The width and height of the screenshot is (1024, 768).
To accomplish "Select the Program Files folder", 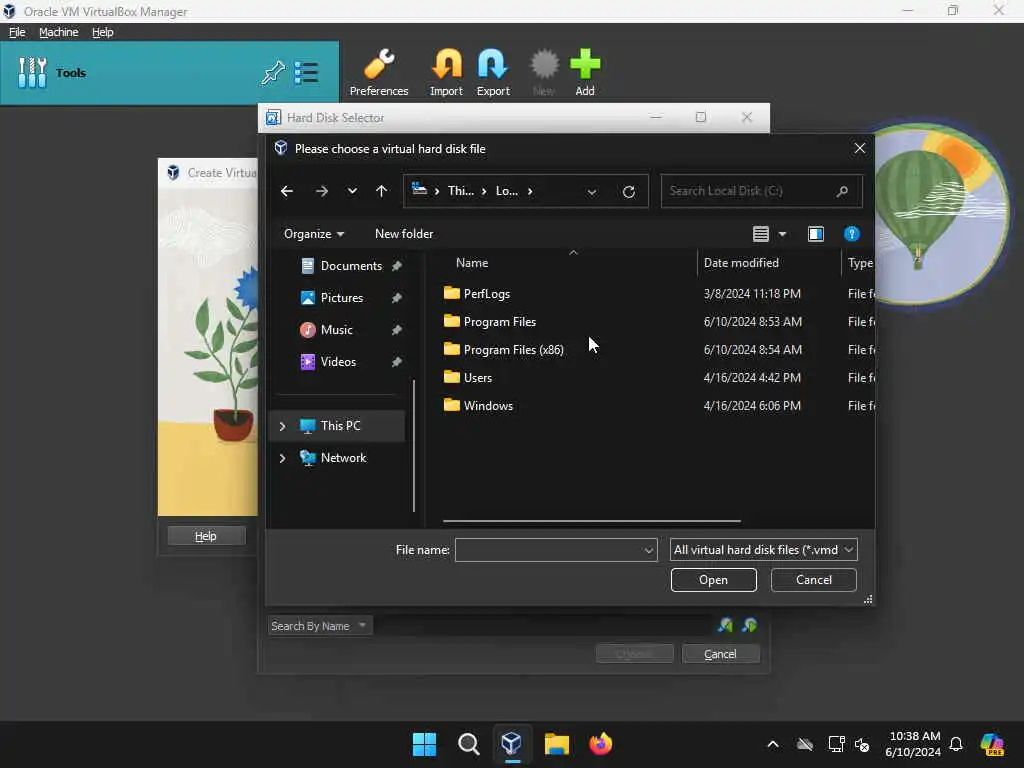I will point(490,322).
